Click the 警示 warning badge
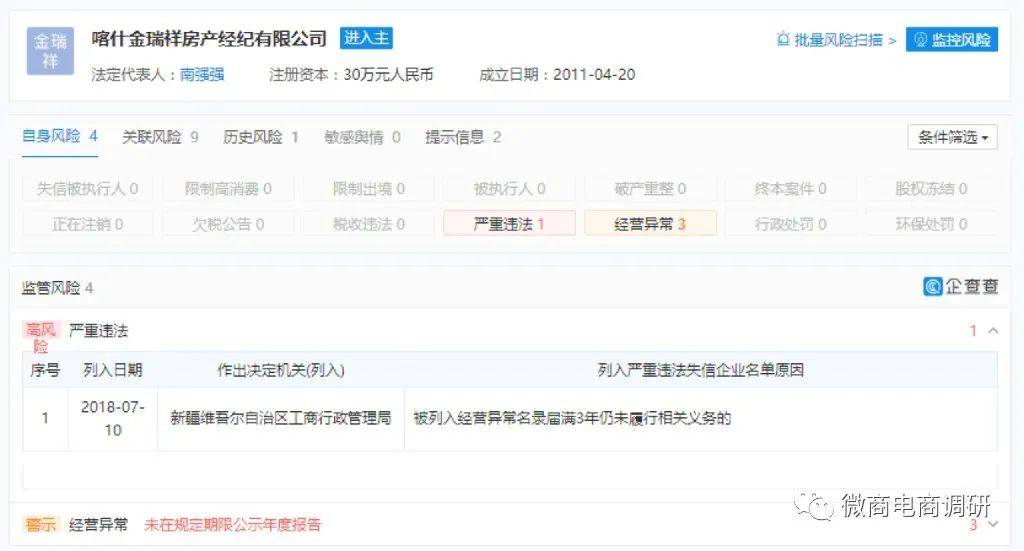This screenshot has width=1024, height=551. [x=41, y=524]
